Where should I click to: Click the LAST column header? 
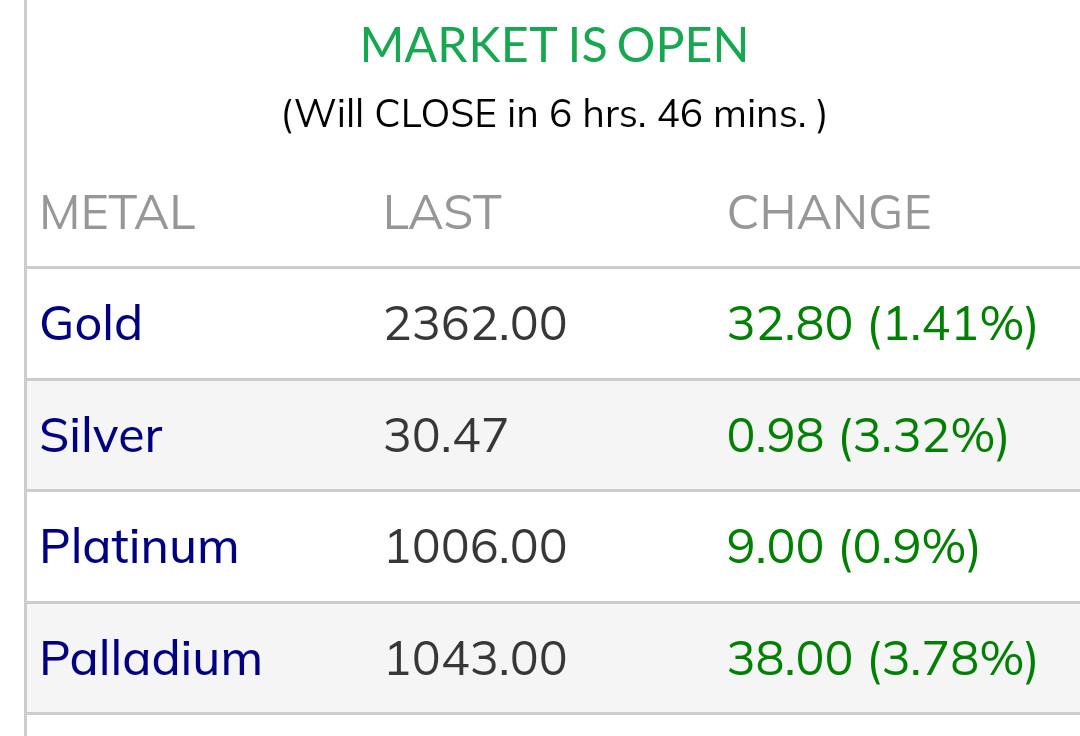(442, 213)
